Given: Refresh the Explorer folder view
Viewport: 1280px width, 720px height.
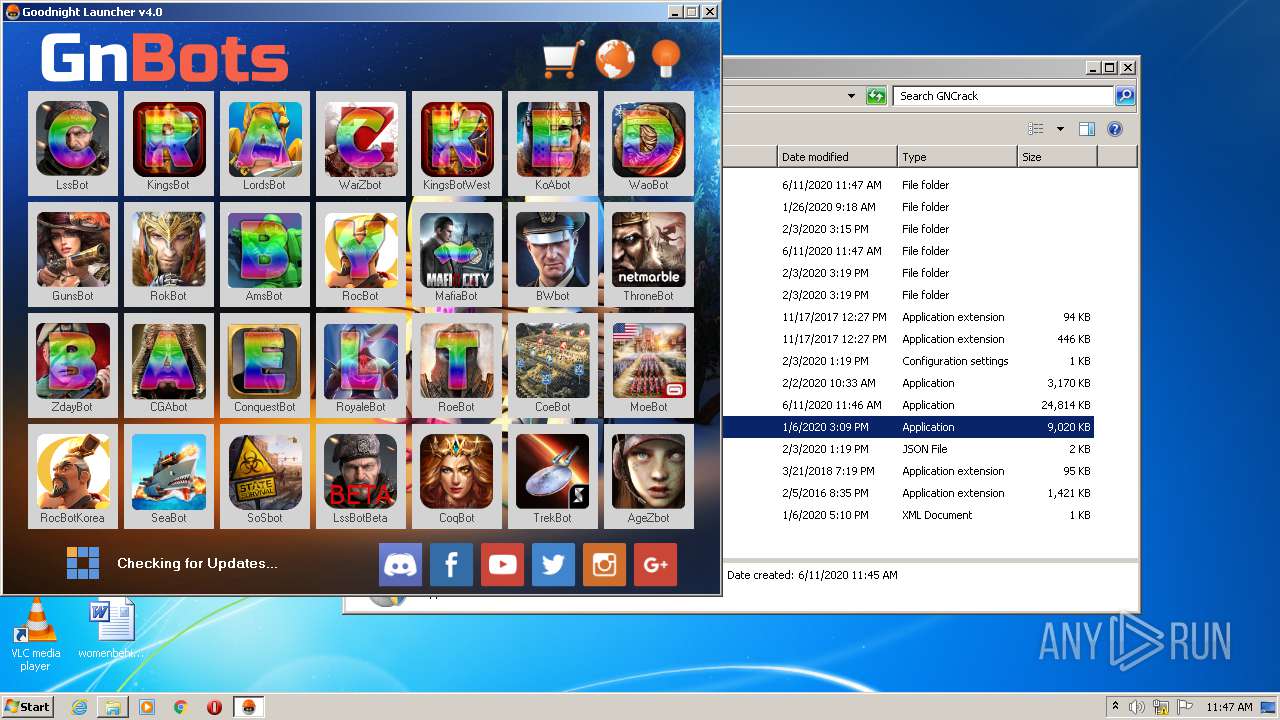Looking at the screenshot, I should [876, 96].
